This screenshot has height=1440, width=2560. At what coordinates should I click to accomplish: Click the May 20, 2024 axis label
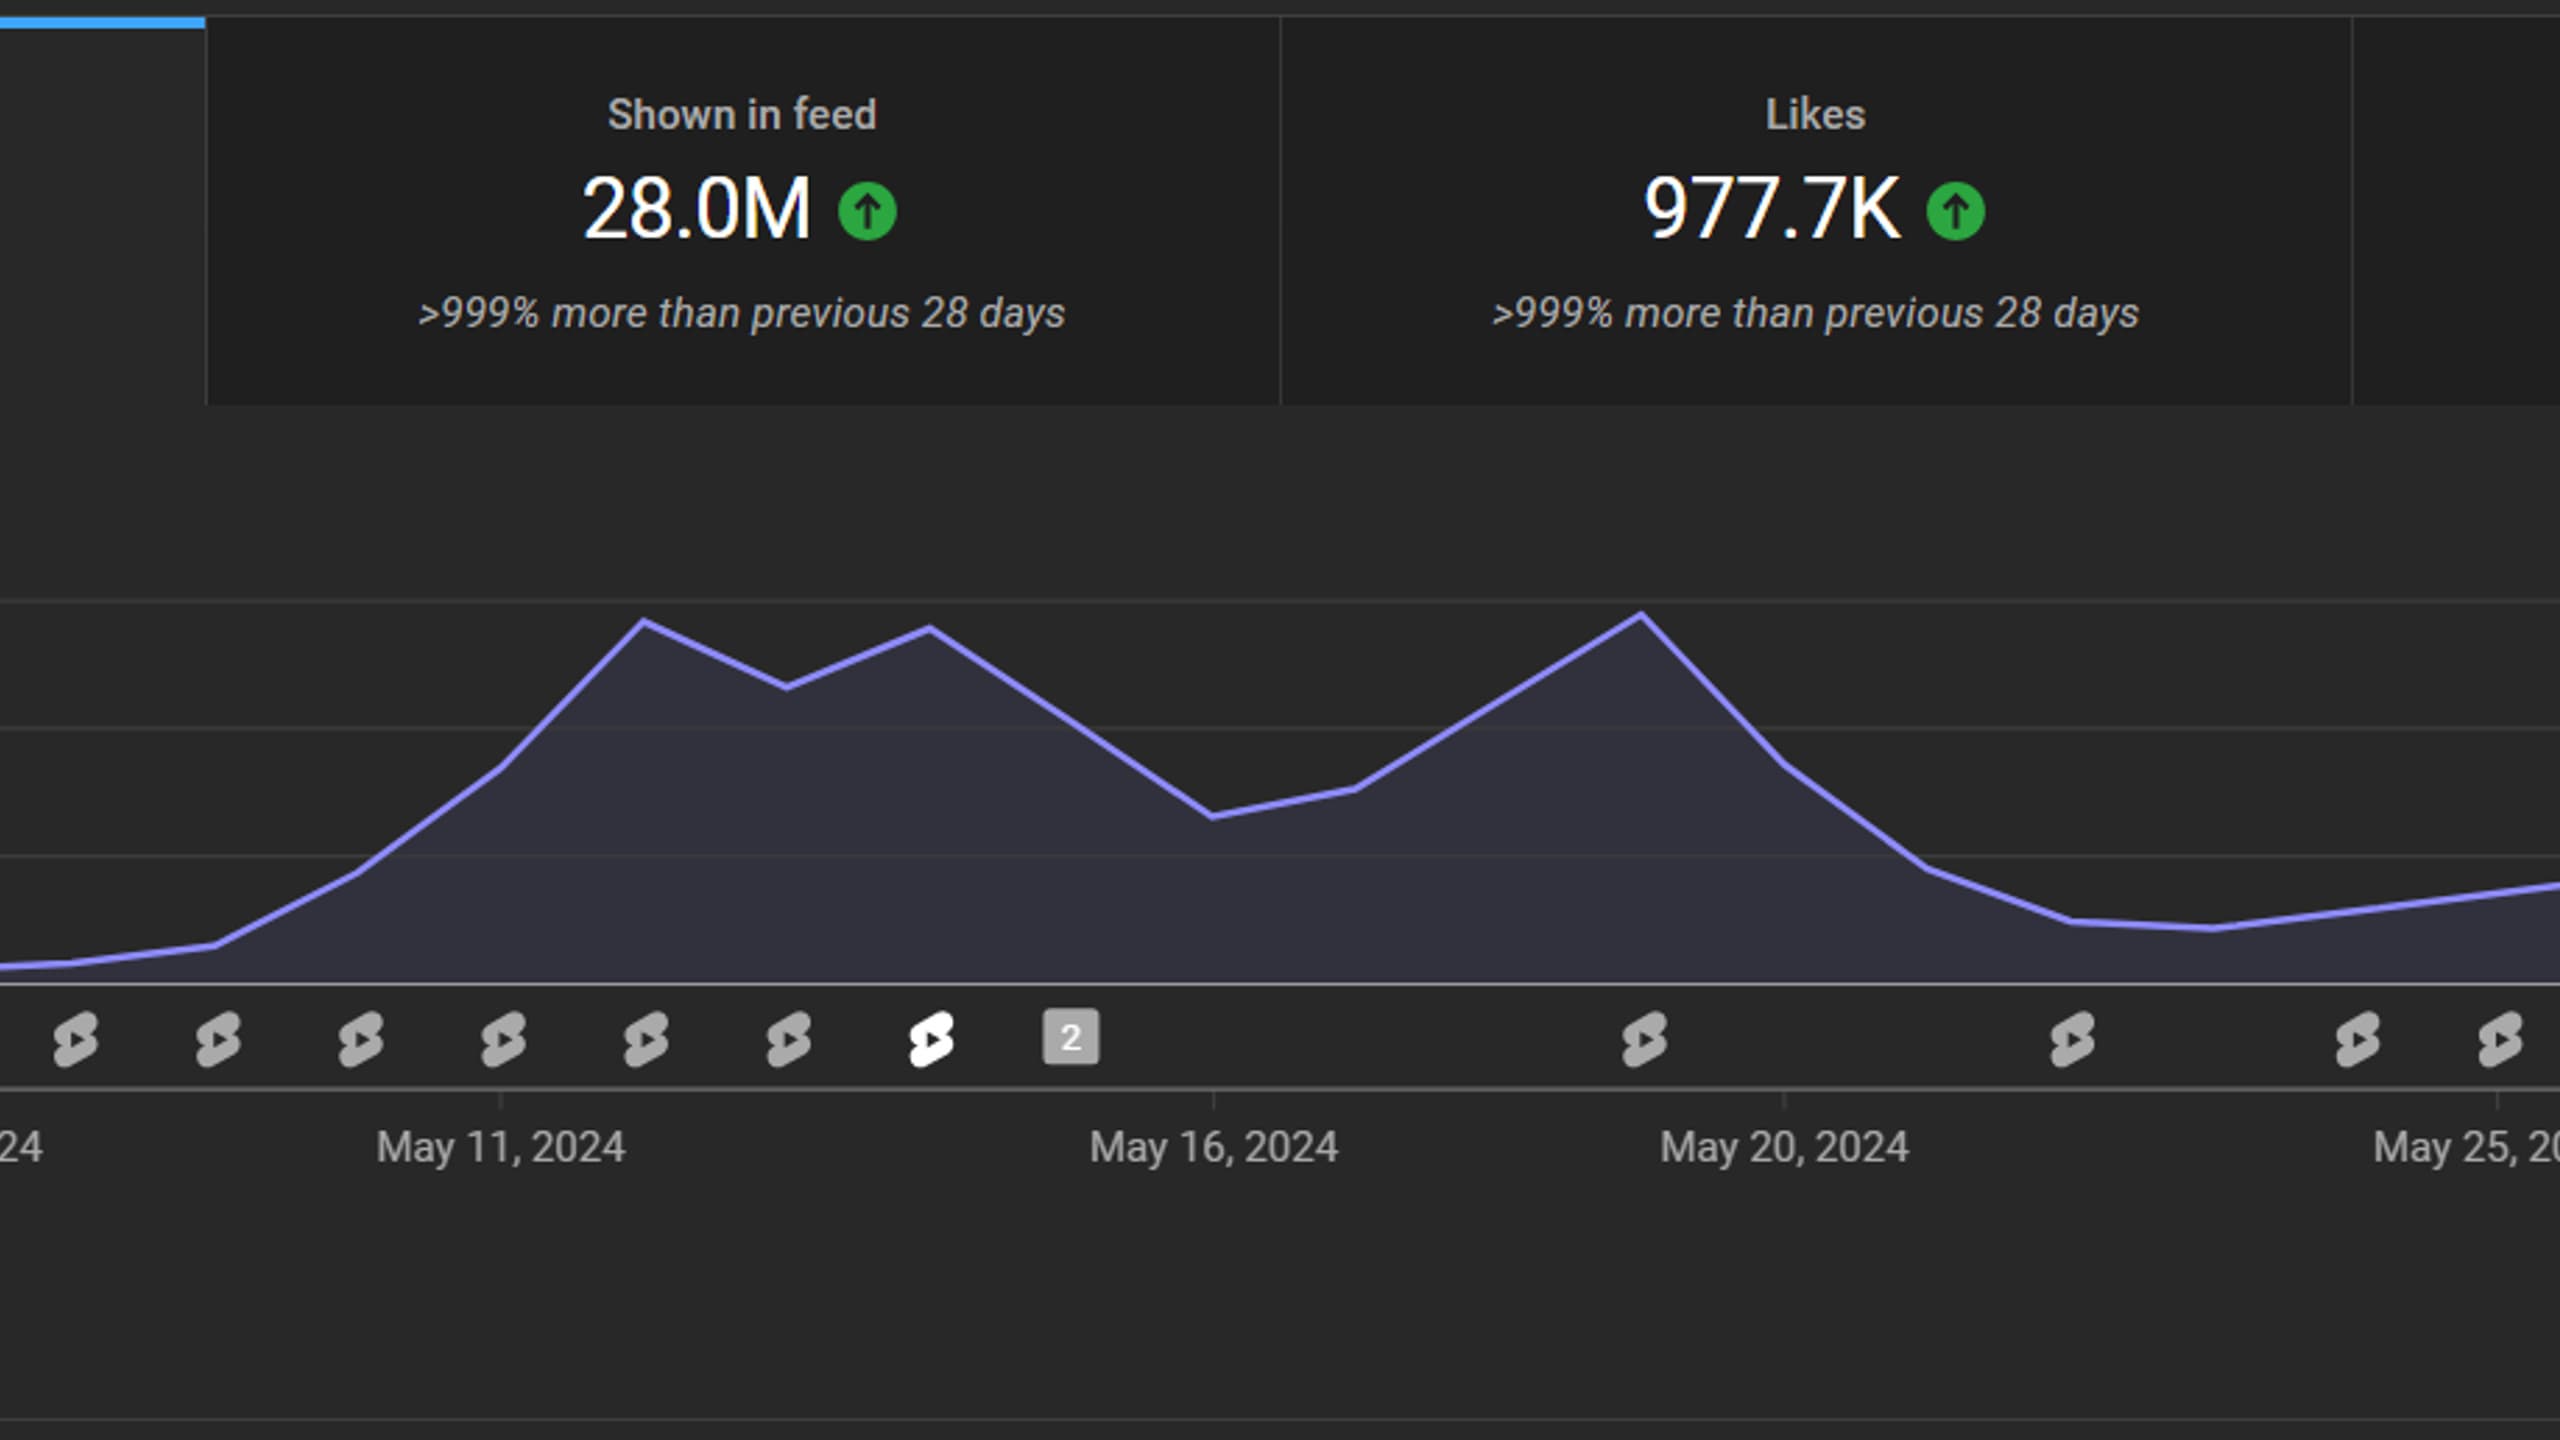[1785, 1147]
